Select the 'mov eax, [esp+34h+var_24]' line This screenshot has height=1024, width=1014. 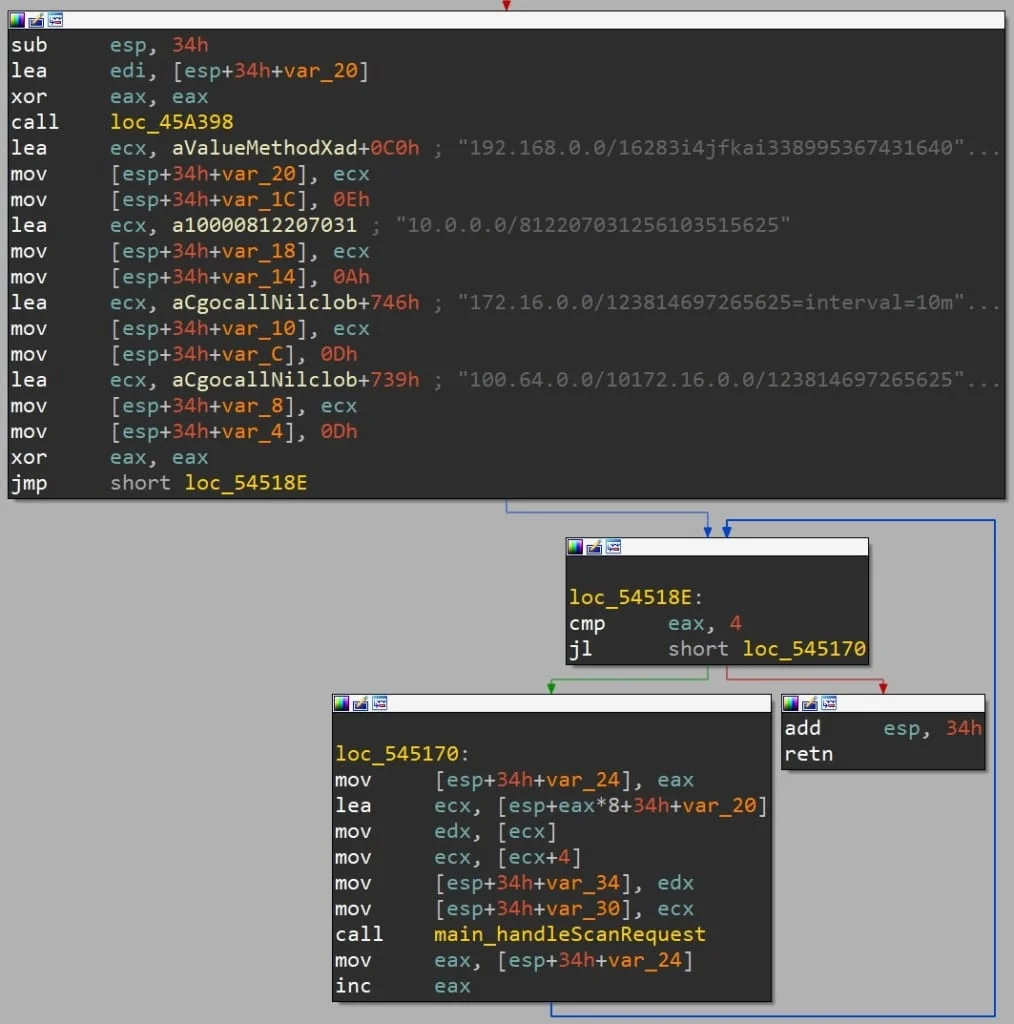tap(515, 961)
